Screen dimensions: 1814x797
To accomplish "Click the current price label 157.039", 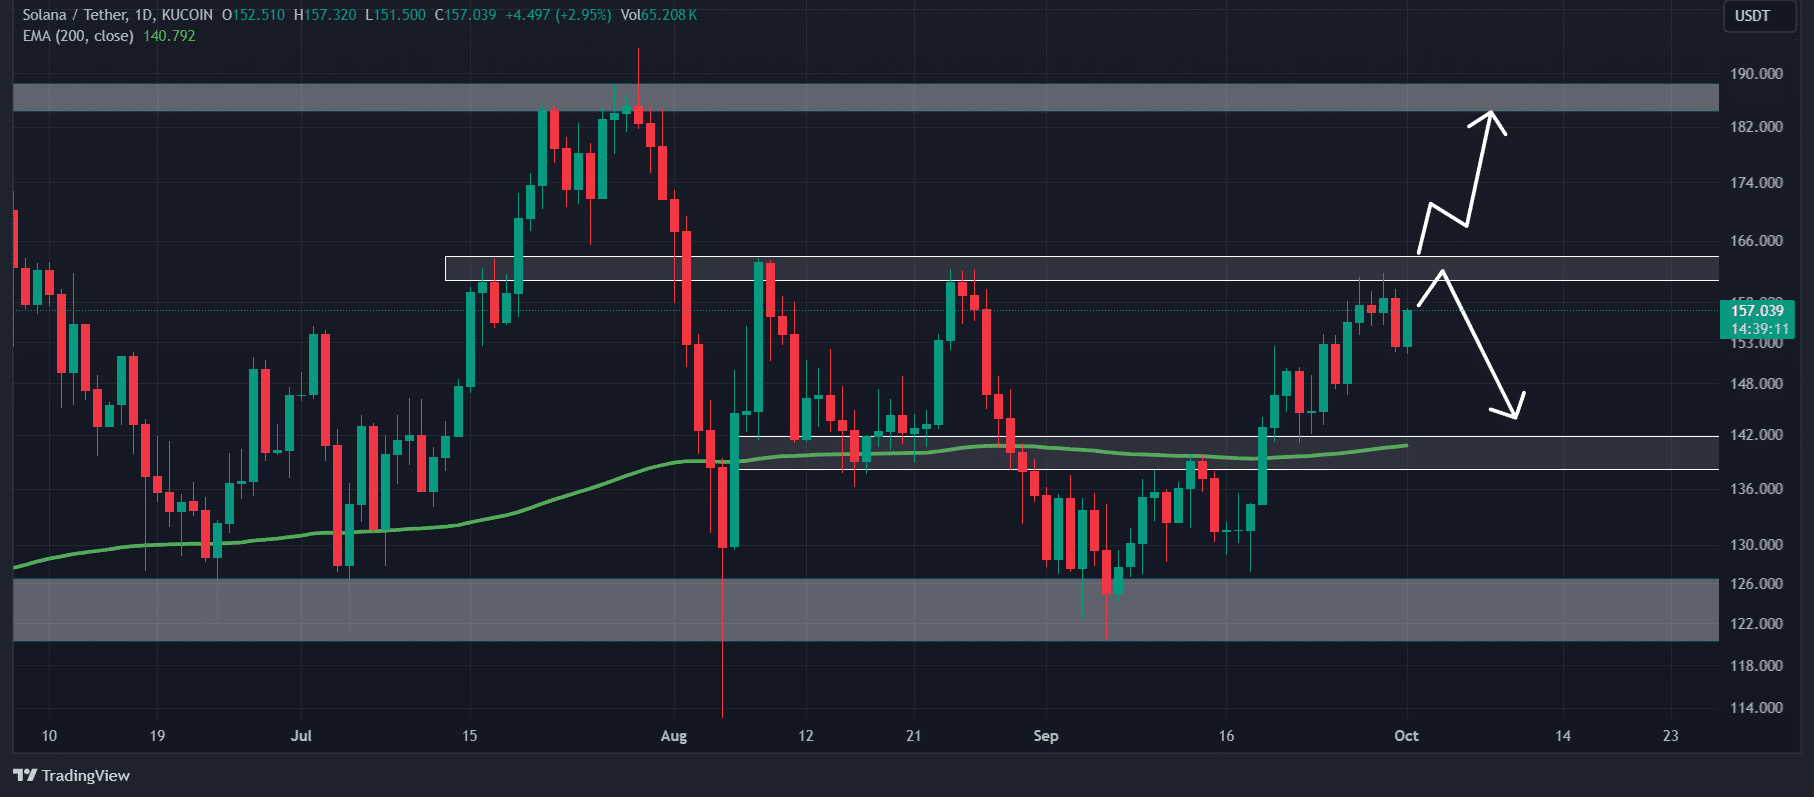I will [x=1757, y=311].
